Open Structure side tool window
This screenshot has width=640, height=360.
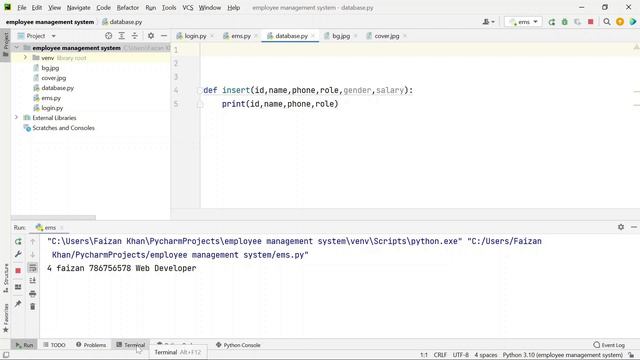coord(6,278)
